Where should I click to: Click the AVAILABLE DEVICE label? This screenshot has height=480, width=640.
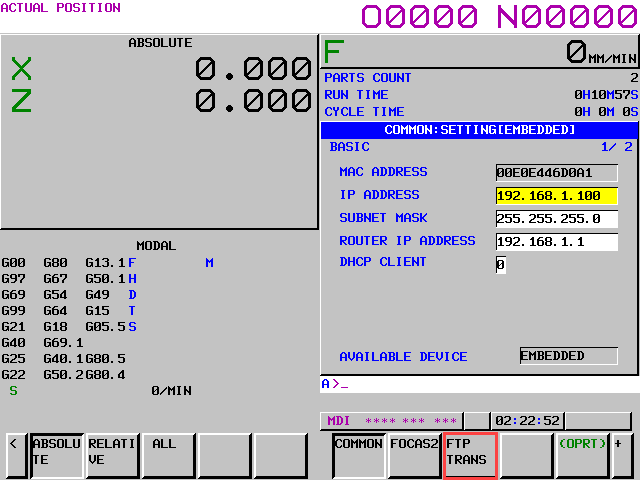[403, 357]
